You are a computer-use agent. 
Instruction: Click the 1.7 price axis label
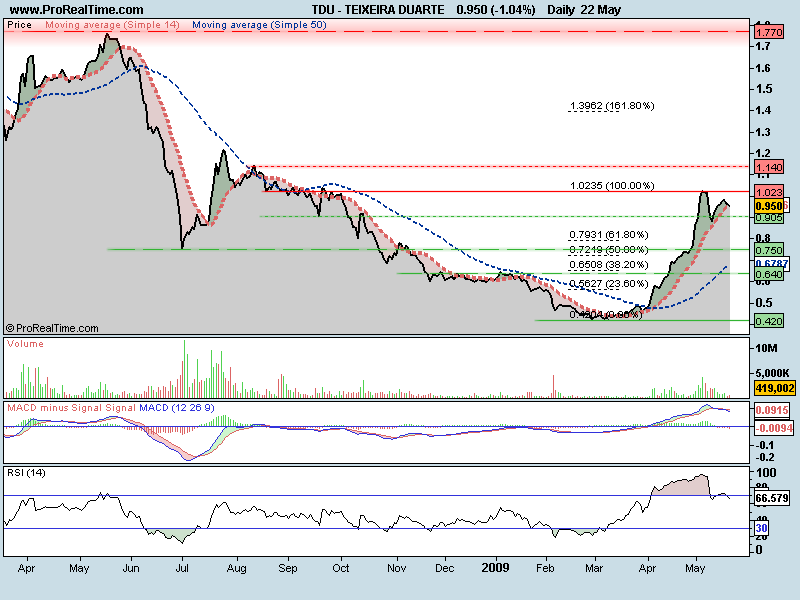coord(763,46)
